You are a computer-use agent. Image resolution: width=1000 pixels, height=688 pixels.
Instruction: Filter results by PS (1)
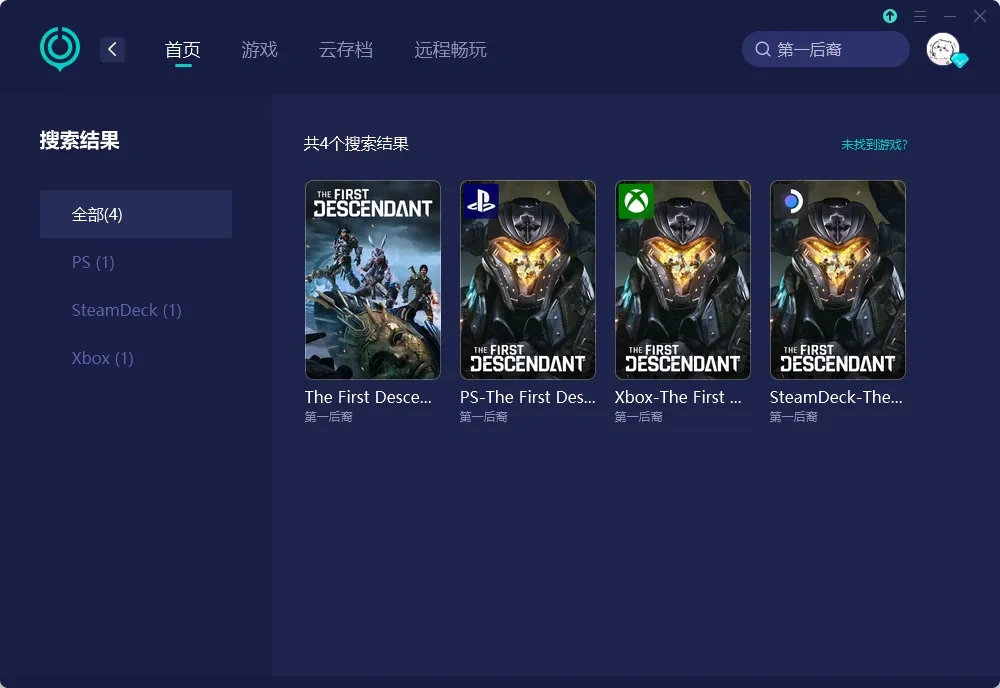point(93,262)
